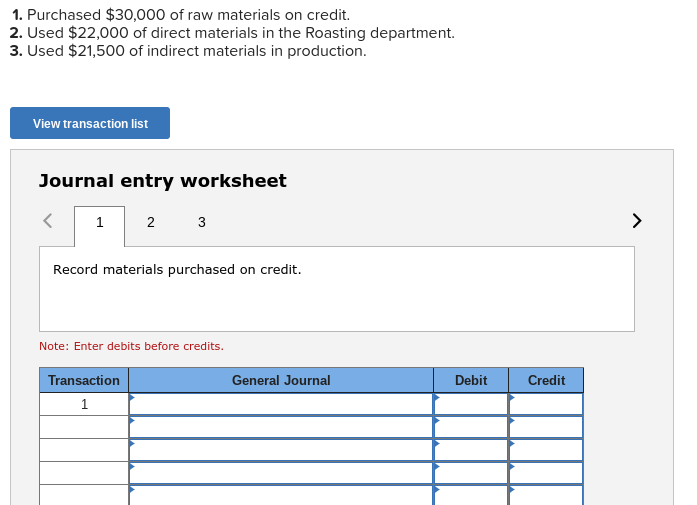Image resolution: width=697 pixels, height=505 pixels.
Task: Open General Journal account field in third row
Action: 281,450
